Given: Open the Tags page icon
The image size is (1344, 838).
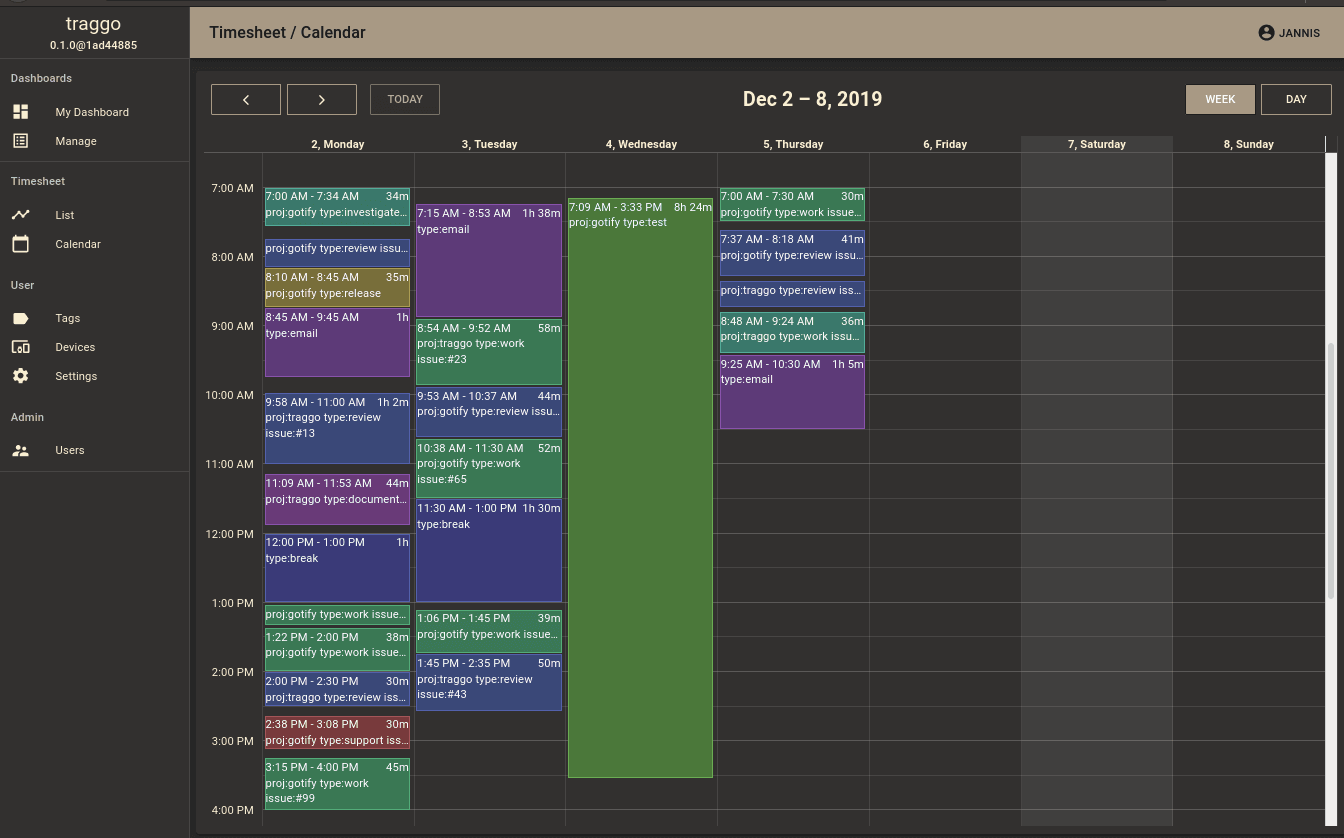Looking at the screenshot, I should [20, 318].
